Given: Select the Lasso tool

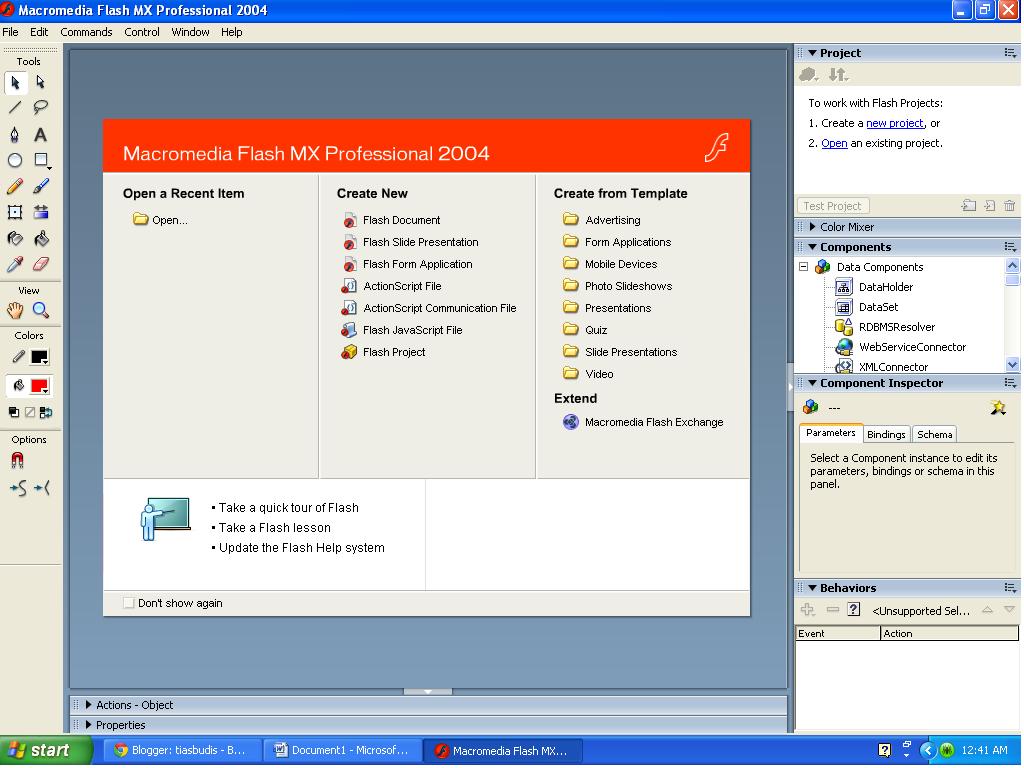Looking at the screenshot, I should pos(40,107).
